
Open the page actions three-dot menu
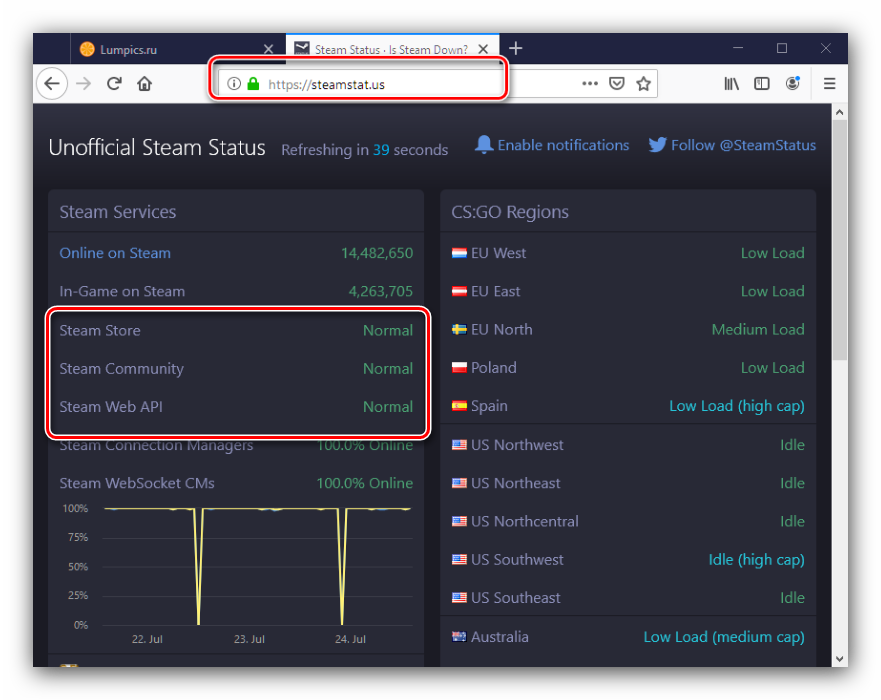pyautogui.click(x=590, y=84)
